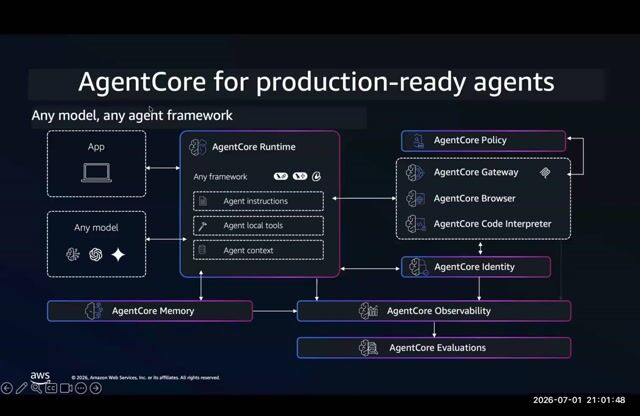Toggle closed captions CC button
This screenshot has height=416, width=640.
point(51,388)
